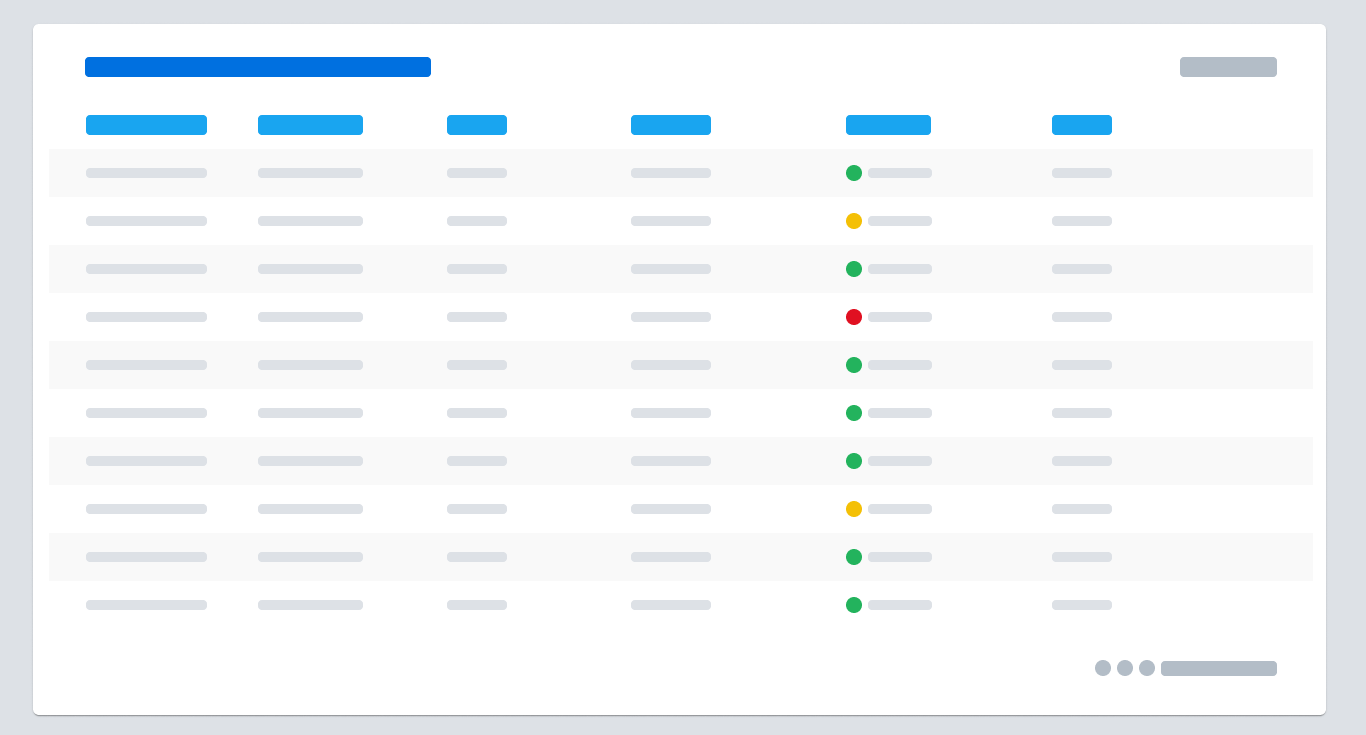Select last-column cell in the first table row
The image size is (1366, 735).
(x=1082, y=173)
